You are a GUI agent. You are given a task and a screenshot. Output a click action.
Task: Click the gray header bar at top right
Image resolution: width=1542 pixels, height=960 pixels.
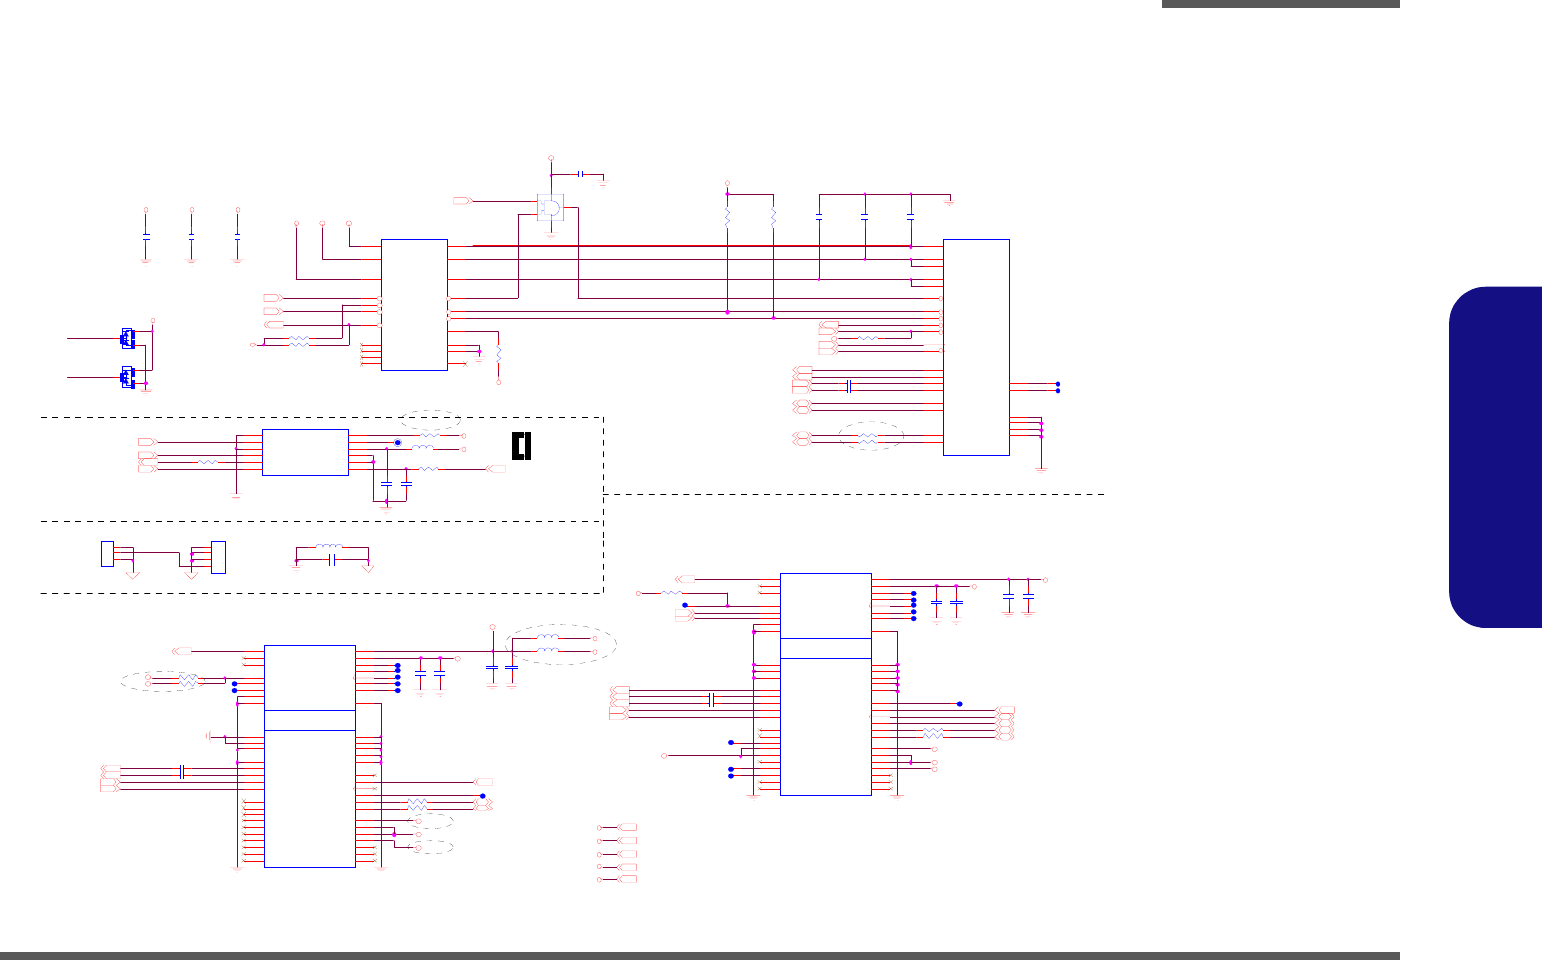[x=1281, y=4]
